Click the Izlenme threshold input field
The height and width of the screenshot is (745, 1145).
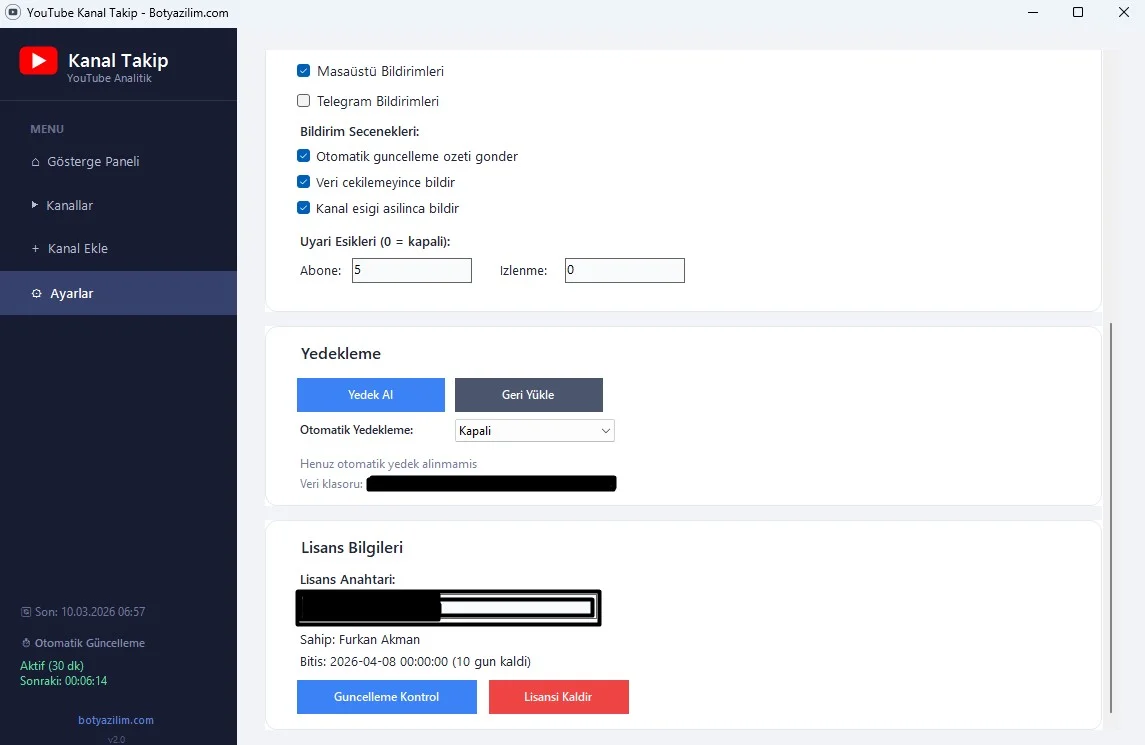pos(625,270)
